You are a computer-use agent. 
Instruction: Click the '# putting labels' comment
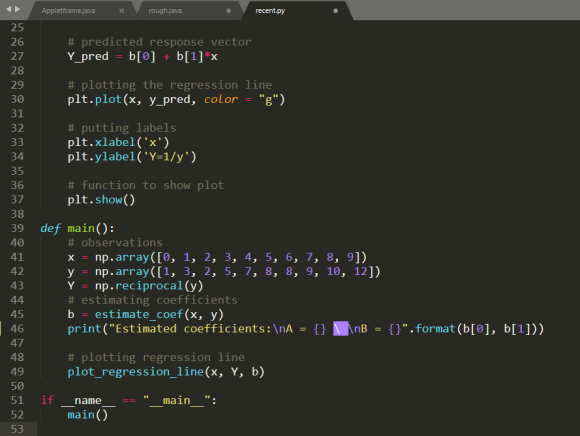point(122,128)
